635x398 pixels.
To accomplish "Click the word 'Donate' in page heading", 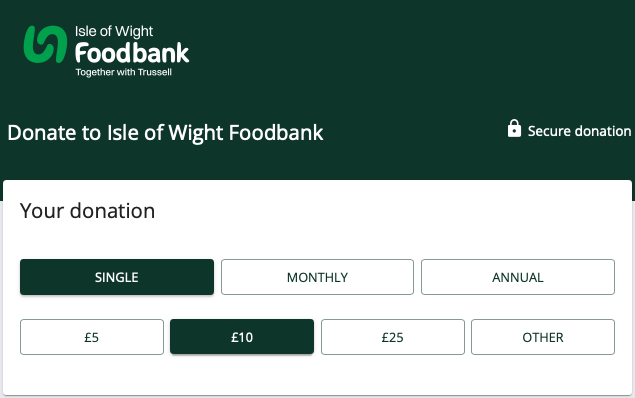I will (x=42, y=133).
